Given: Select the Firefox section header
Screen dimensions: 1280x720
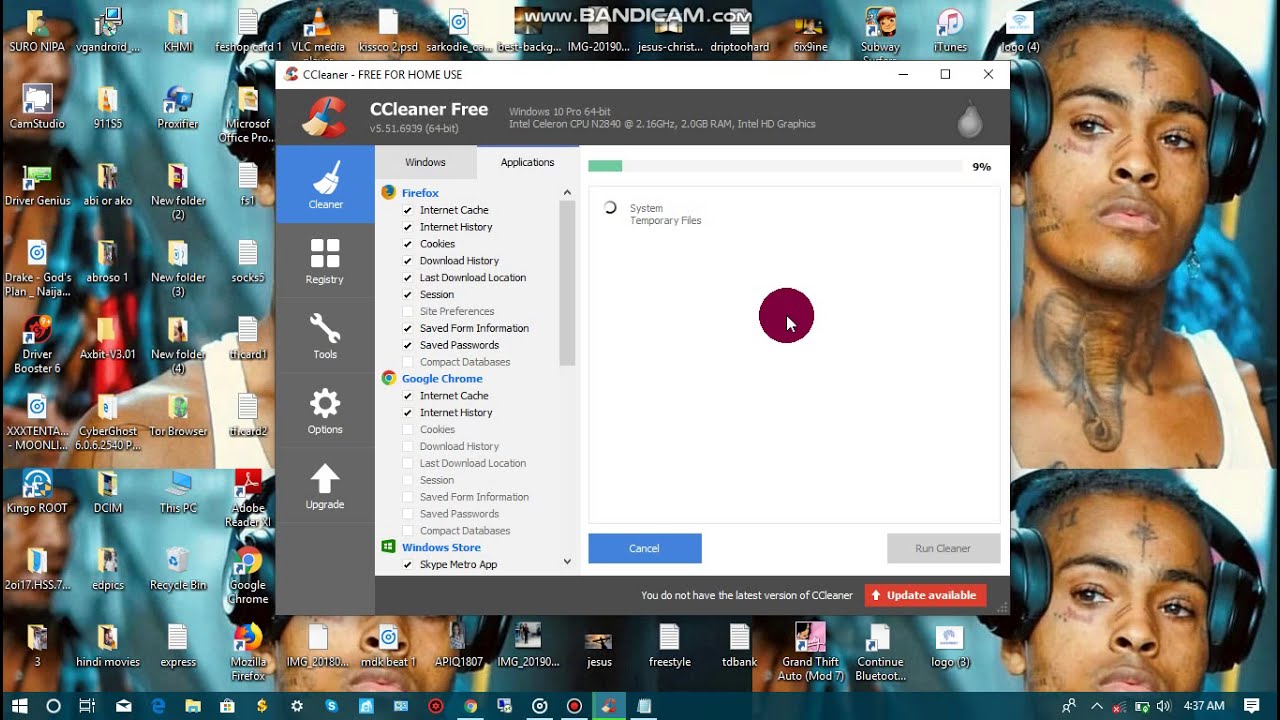Looking at the screenshot, I should click(420, 193).
